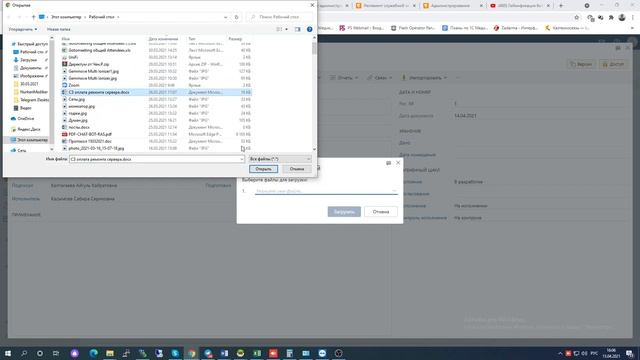
Task: Select PDF-CHAT-BOT-RAS.pdf file
Action: coord(156,134)
